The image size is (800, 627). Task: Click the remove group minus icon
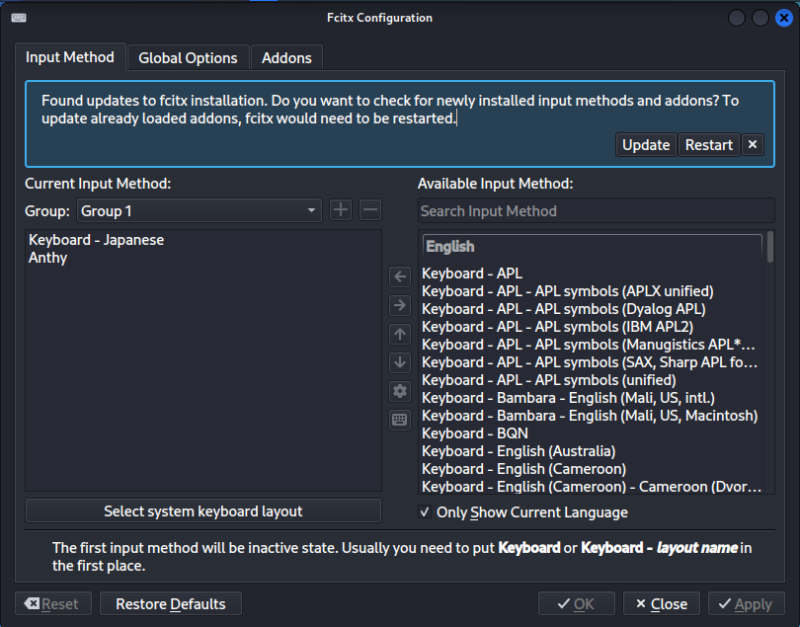pyautogui.click(x=370, y=210)
